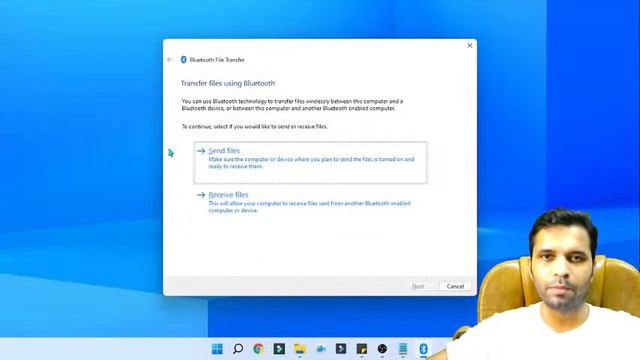The width and height of the screenshot is (640, 360).
Task: Choose the Receive files option
Action: pyautogui.click(x=310, y=202)
